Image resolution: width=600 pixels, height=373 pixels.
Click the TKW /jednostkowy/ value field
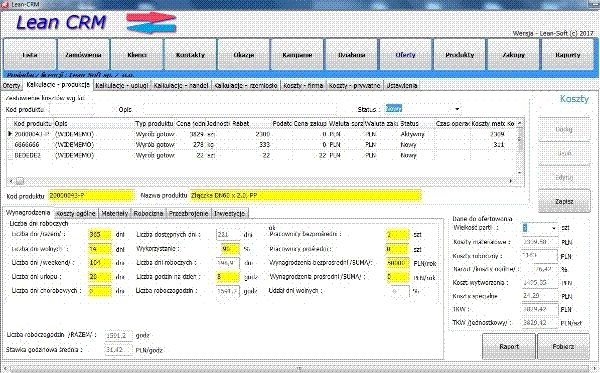540,323
